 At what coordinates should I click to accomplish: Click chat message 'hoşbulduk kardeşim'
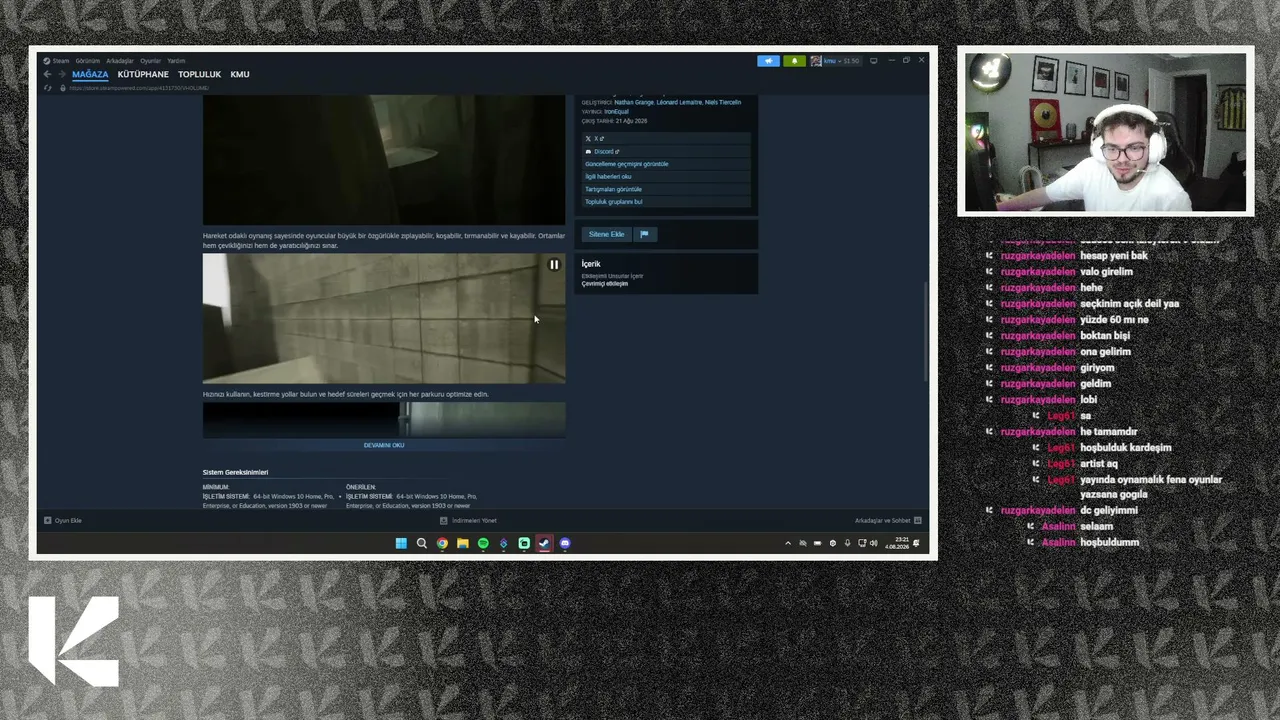[1126, 448]
